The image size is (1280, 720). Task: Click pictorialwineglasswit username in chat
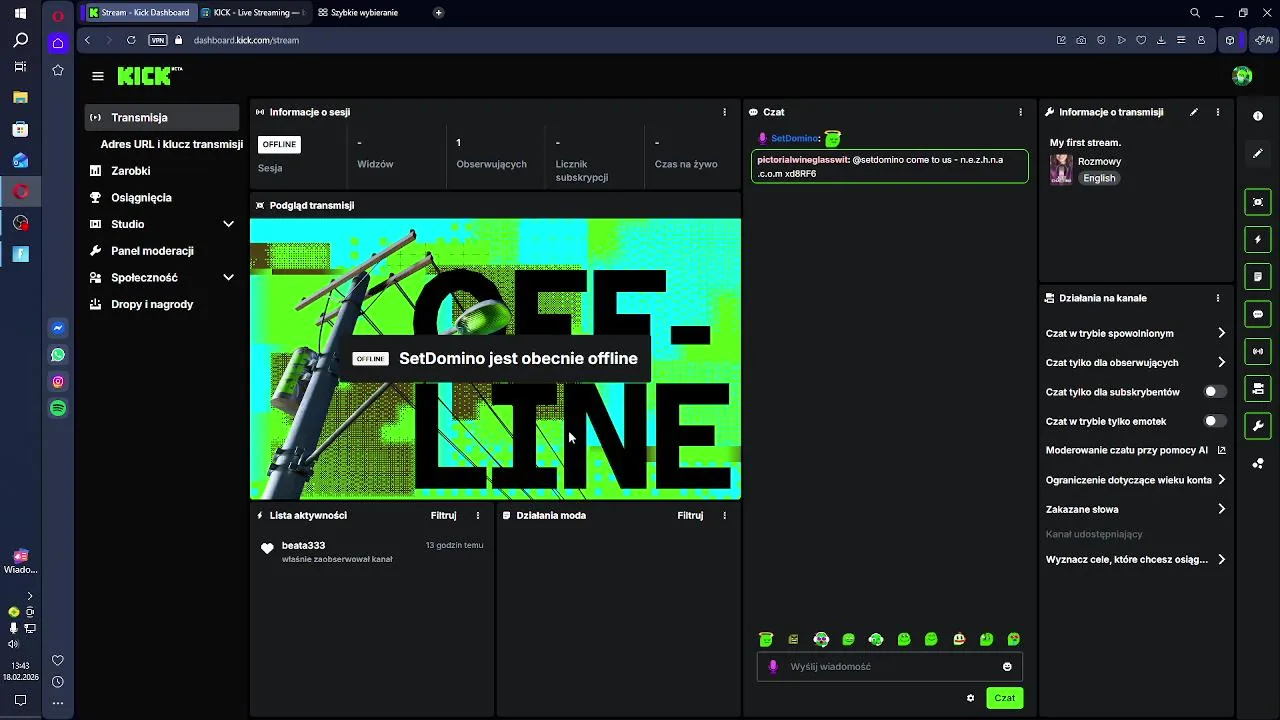click(x=803, y=160)
